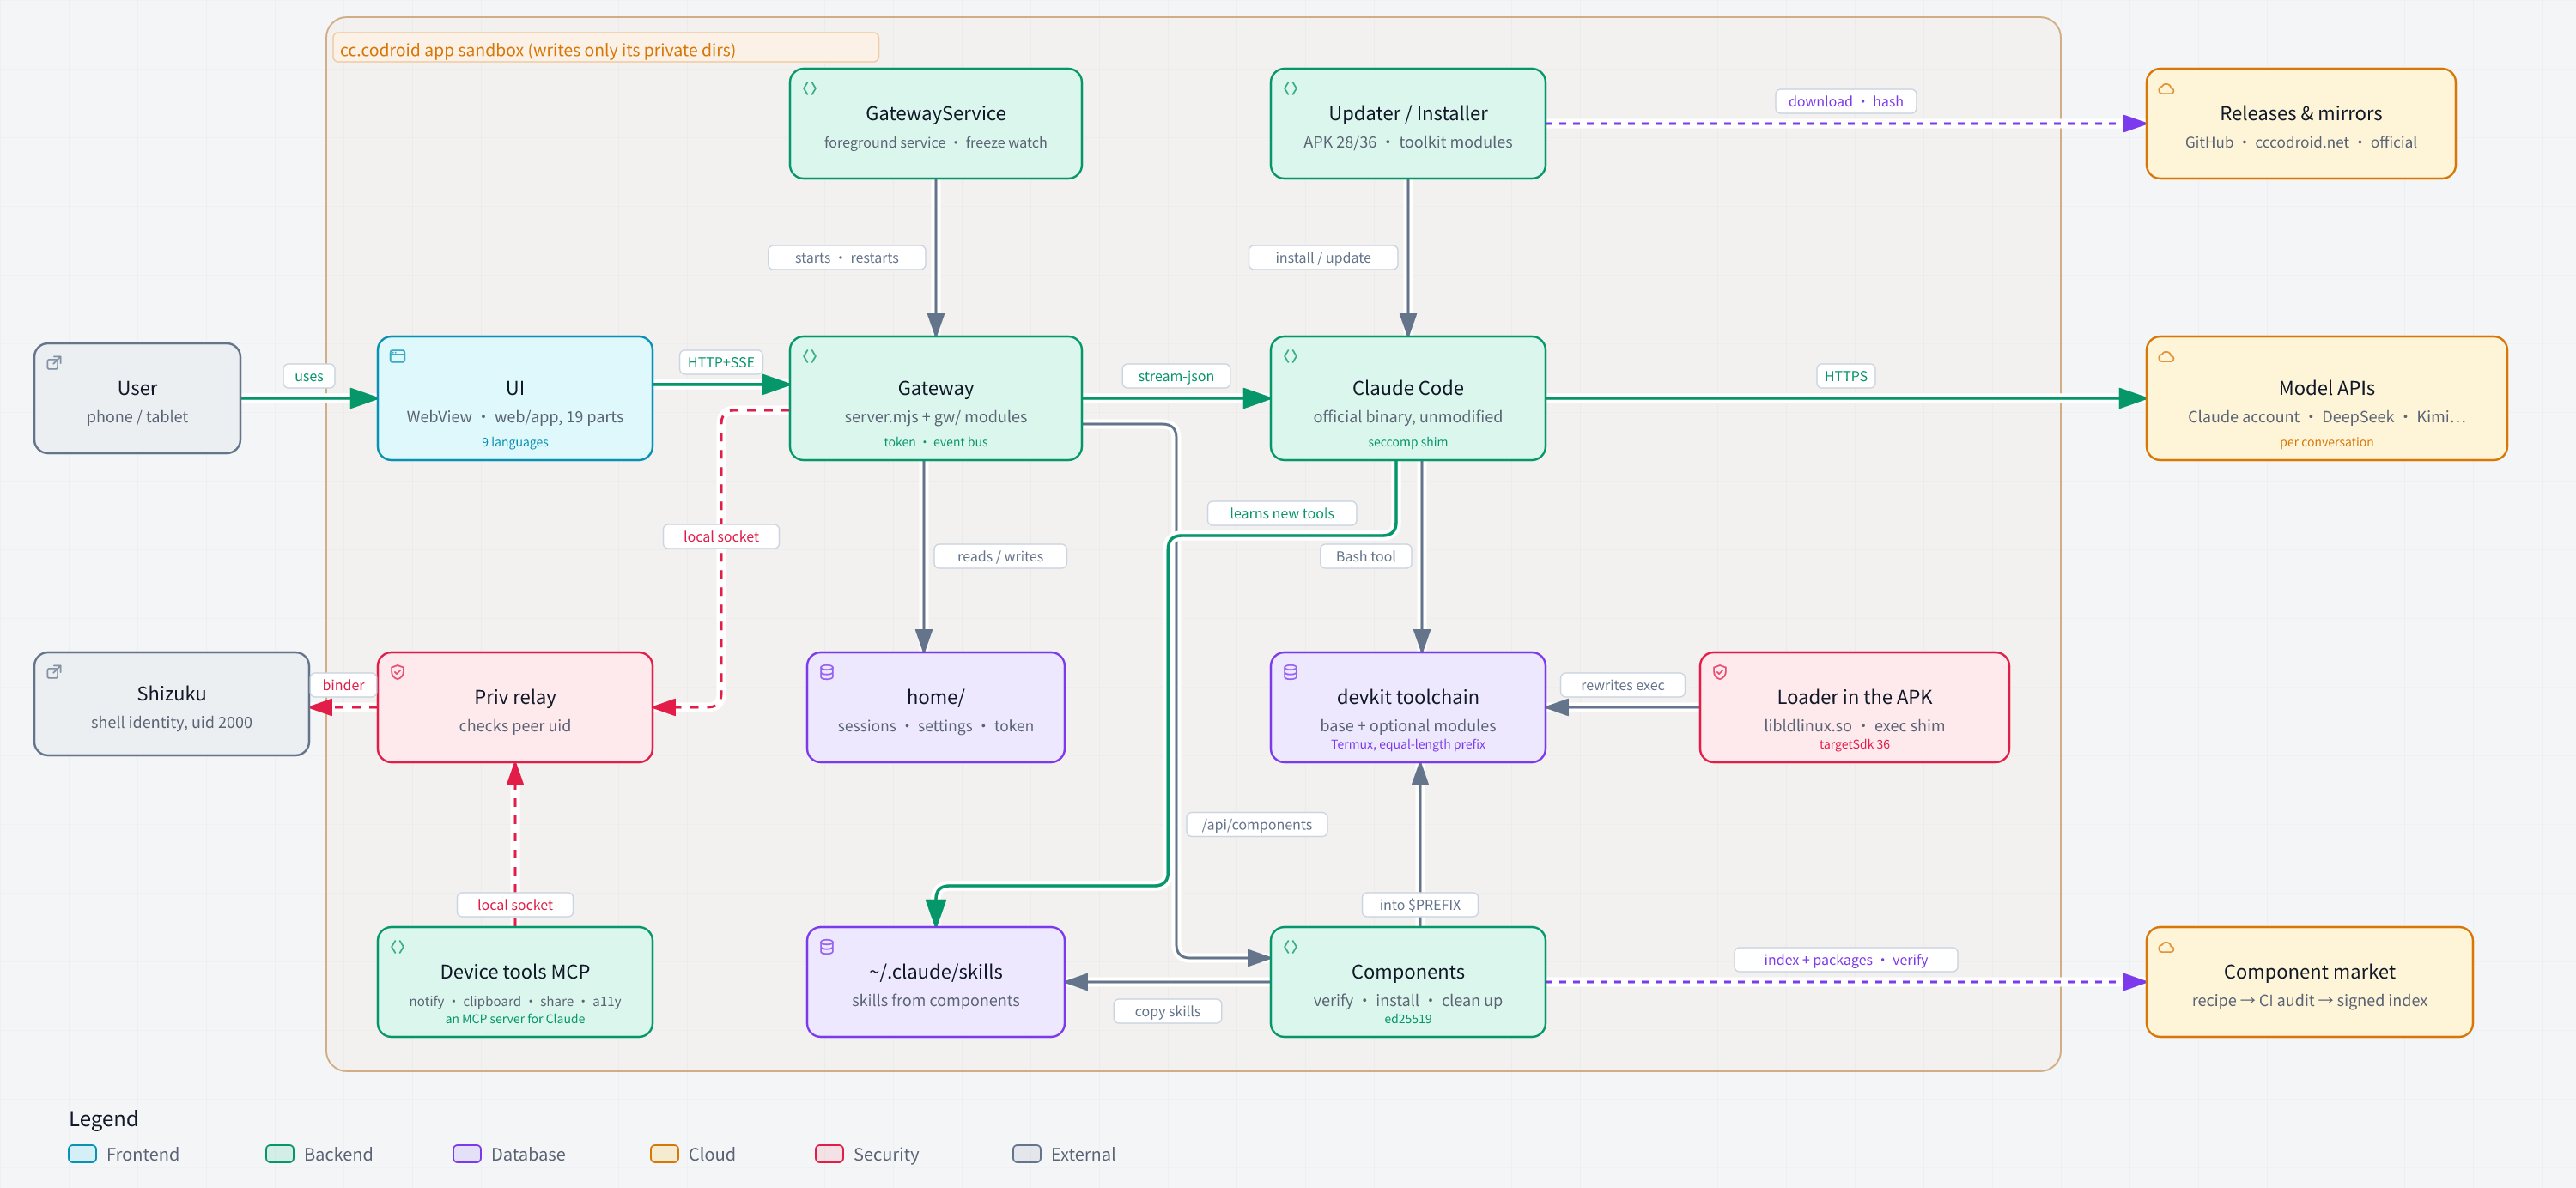Click the Frontend legend color swatch

pyautogui.click(x=82, y=1154)
